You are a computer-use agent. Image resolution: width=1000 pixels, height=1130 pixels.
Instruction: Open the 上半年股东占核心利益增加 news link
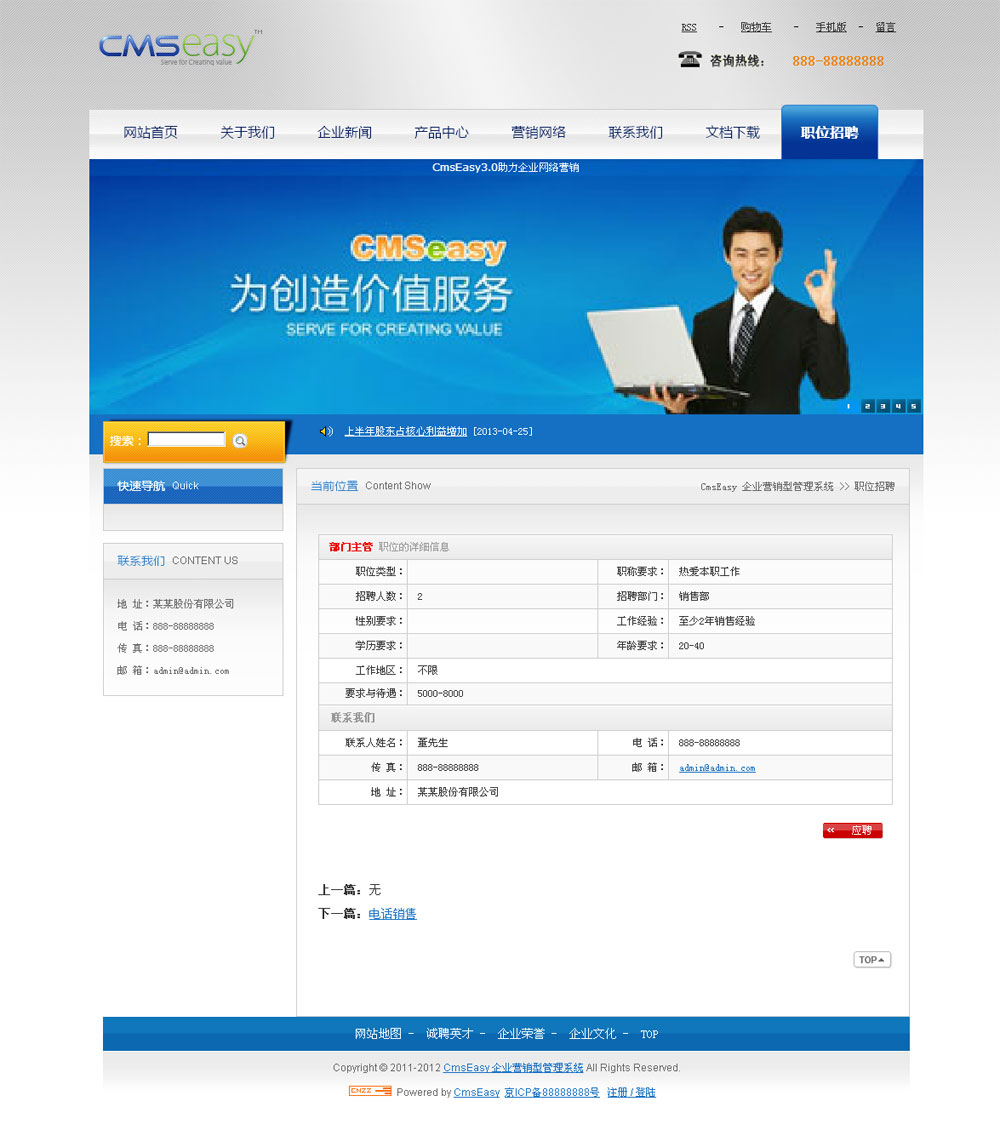(x=406, y=432)
